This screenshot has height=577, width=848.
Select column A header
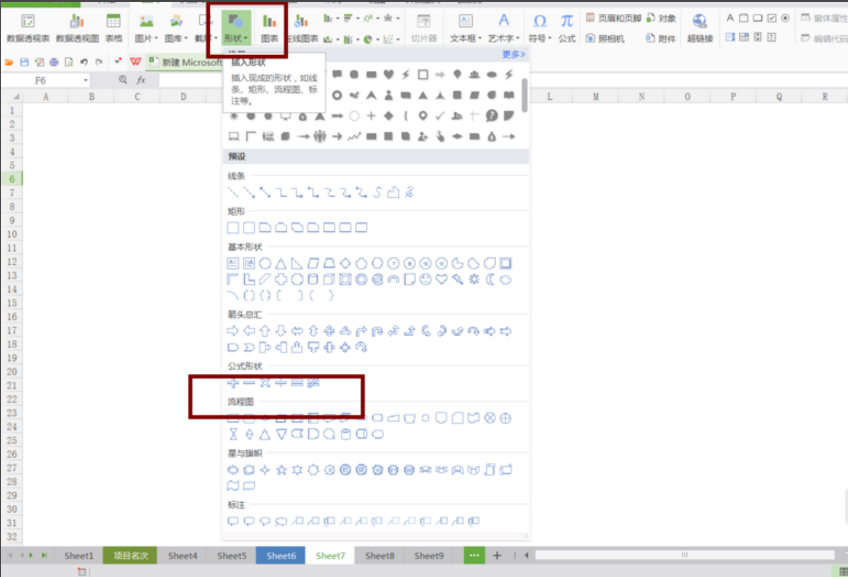45,96
